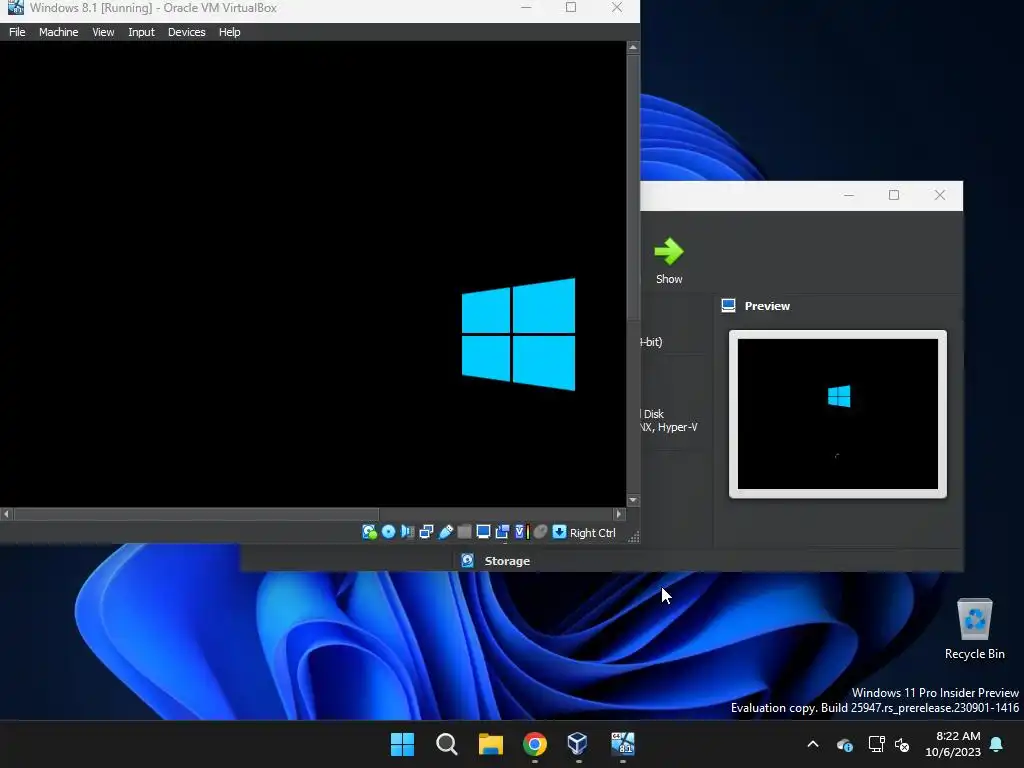This screenshot has height=768, width=1024.
Task: Click the recording status icon
Action: tap(502, 532)
